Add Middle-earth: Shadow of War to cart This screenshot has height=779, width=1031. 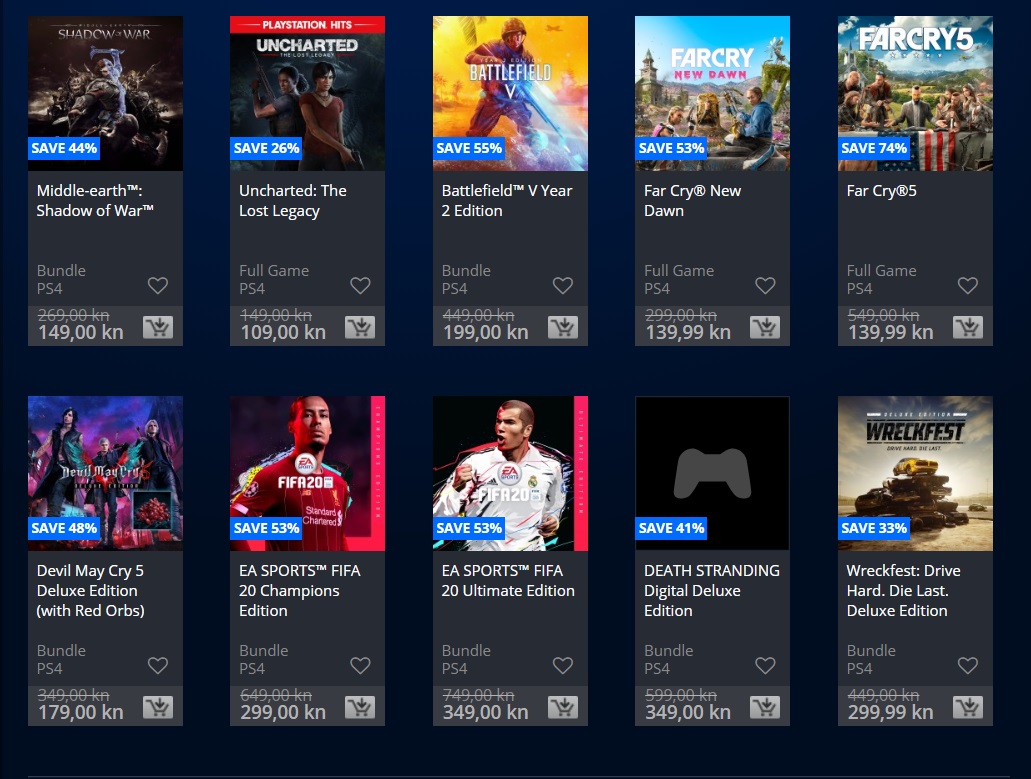click(158, 327)
